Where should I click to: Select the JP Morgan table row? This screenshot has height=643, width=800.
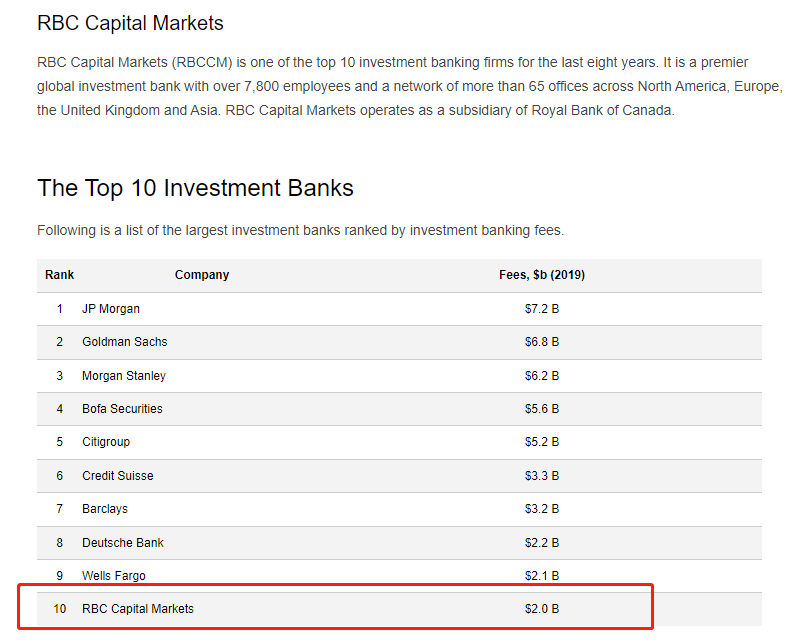399,309
